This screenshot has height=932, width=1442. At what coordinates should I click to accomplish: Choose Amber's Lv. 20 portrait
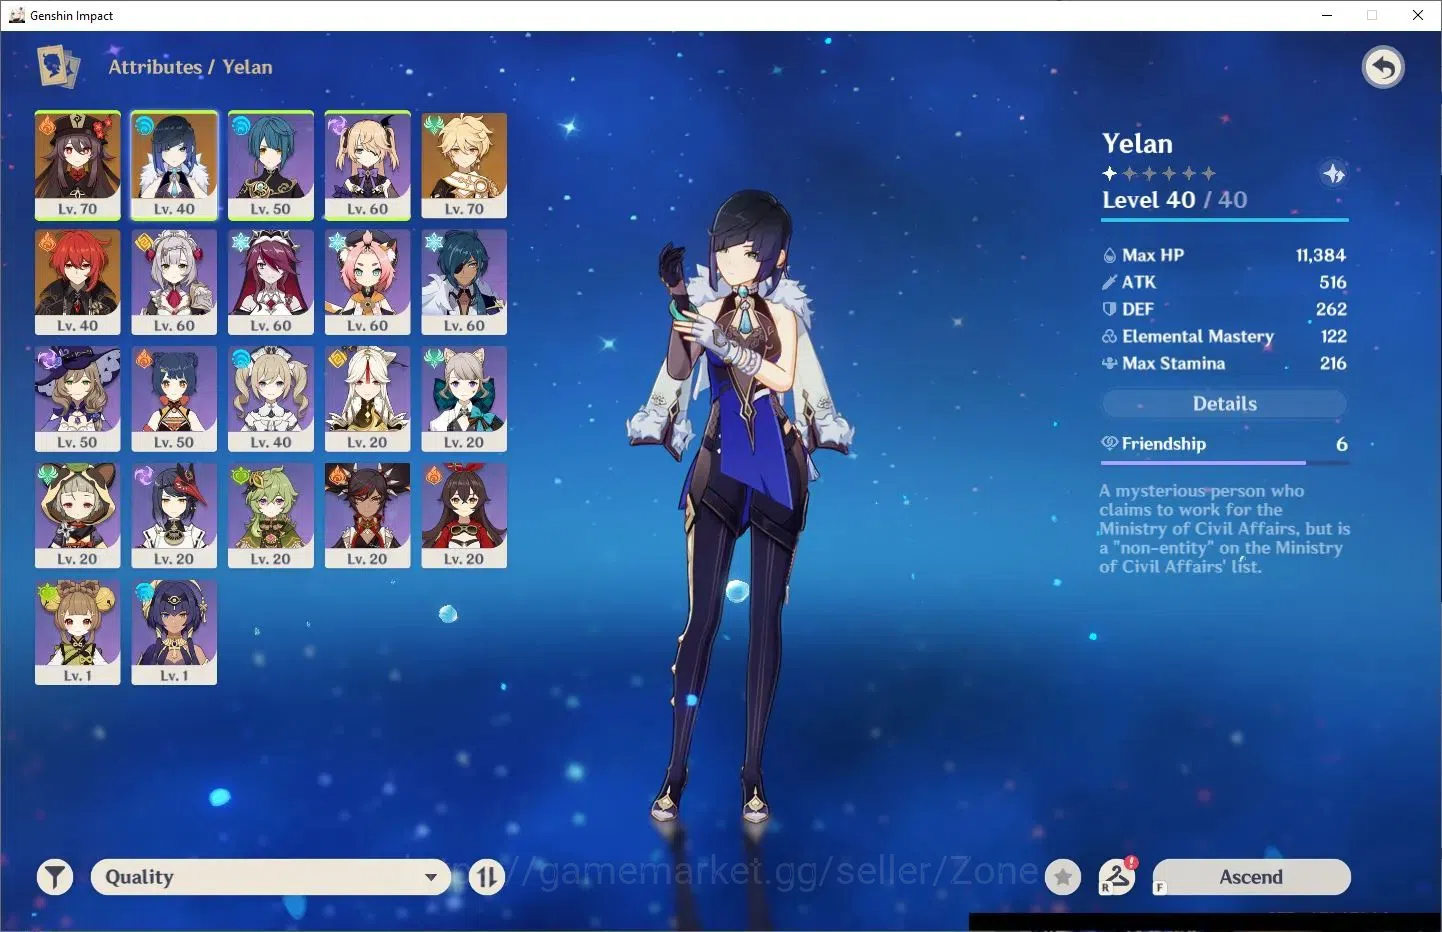pos(464,515)
